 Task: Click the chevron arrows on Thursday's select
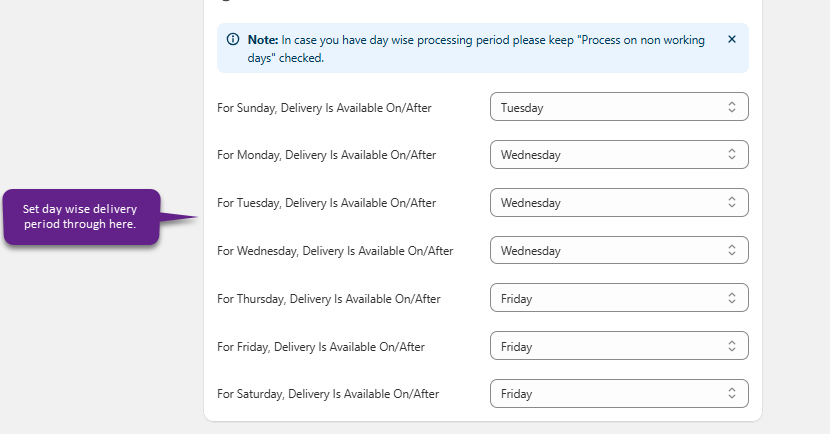tap(732, 299)
